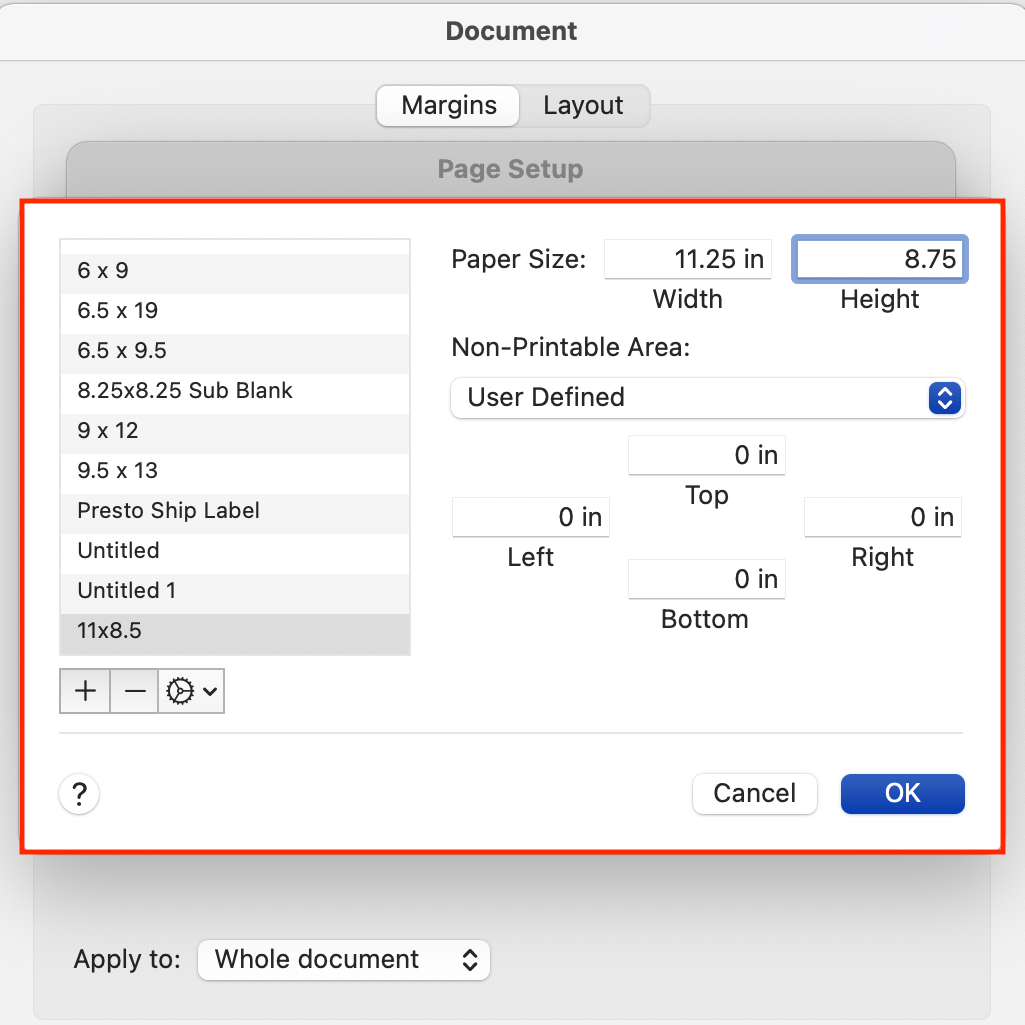Click the remove (−) paper size icon

[134, 691]
